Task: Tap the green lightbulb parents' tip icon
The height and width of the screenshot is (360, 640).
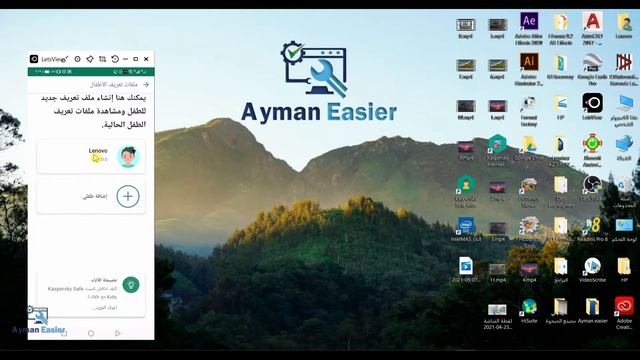Action: [x=131, y=284]
